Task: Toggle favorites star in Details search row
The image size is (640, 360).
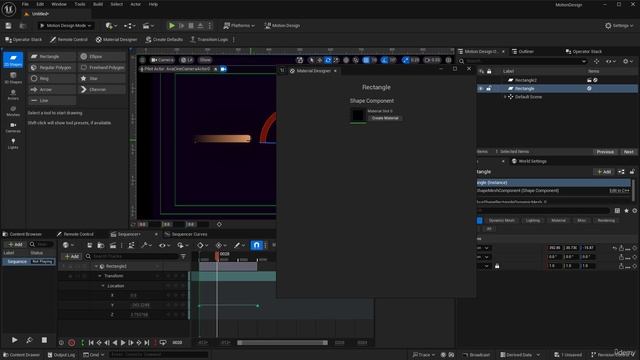Action: click(x=626, y=211)
